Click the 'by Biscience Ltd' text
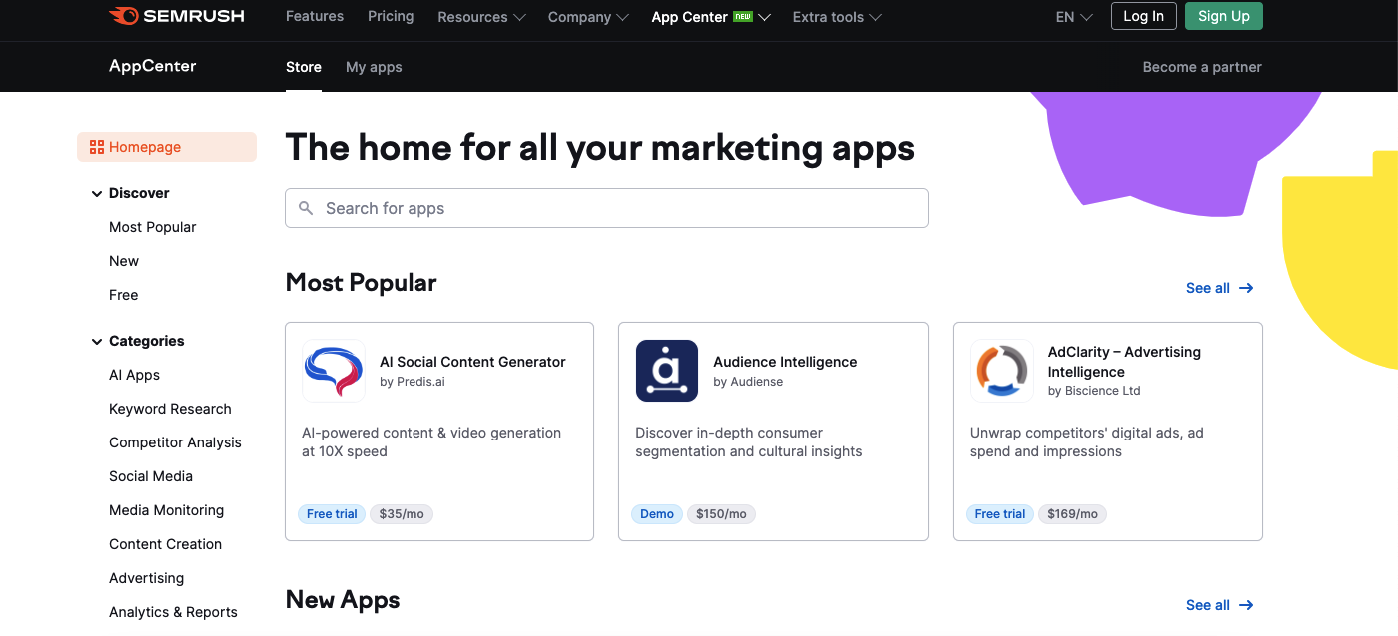Image resolution: width=1398 pixels, height=636 pixels. [1094, 391]
